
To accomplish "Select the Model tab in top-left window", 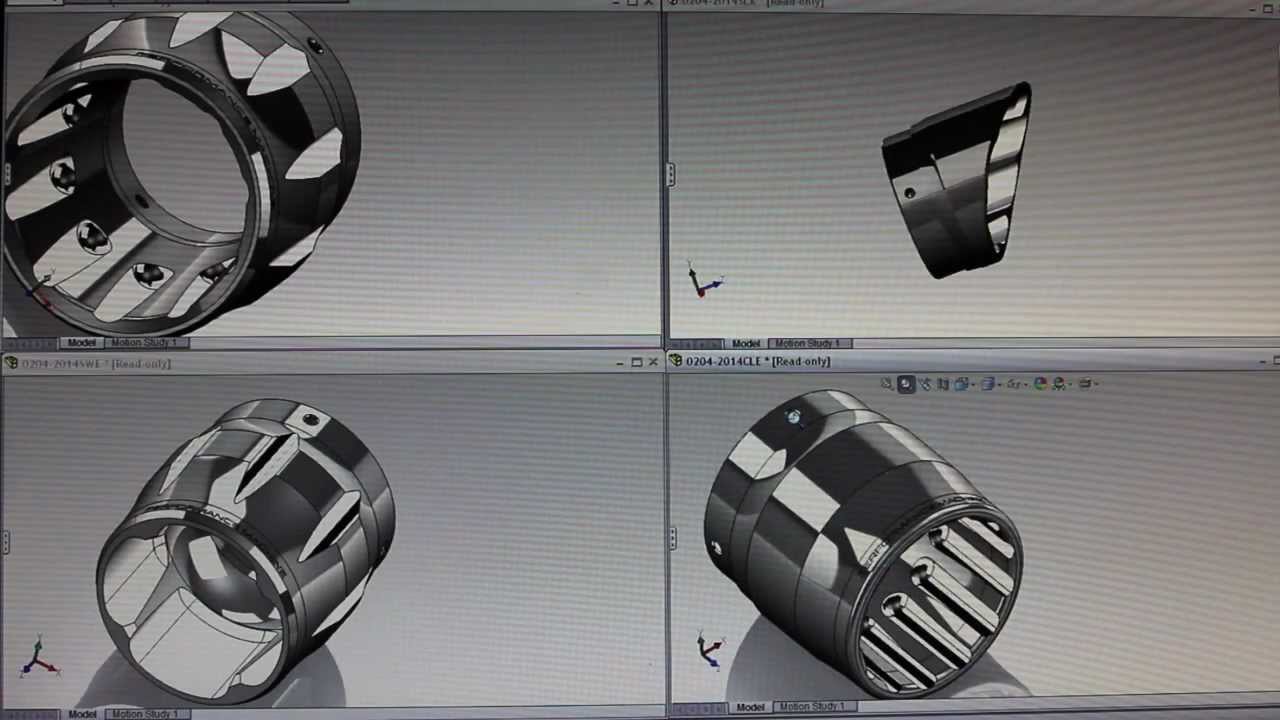I will click(x=82, y=342).
